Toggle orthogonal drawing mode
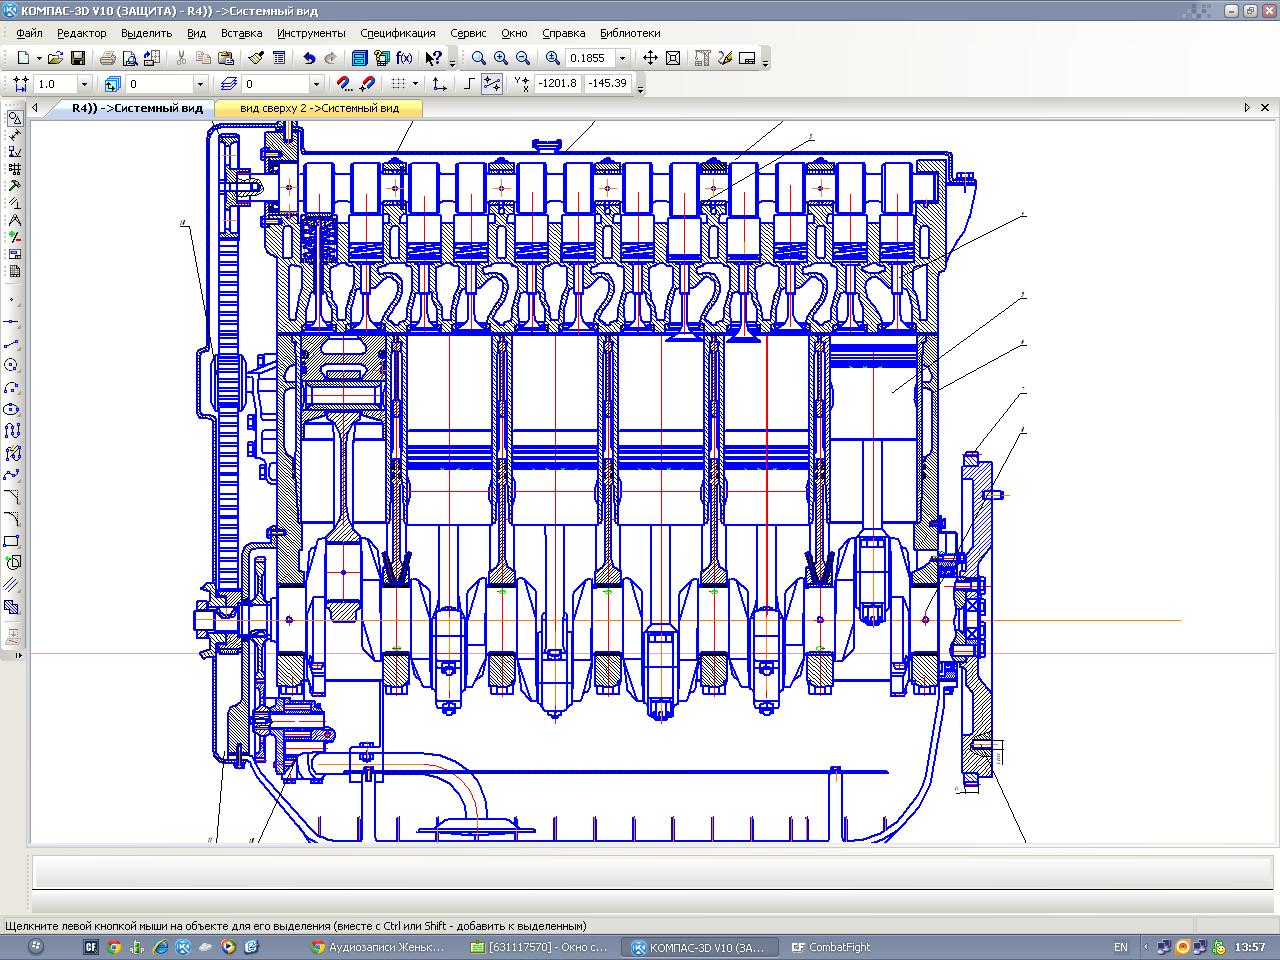1280x960 pixels. point(469,84)
